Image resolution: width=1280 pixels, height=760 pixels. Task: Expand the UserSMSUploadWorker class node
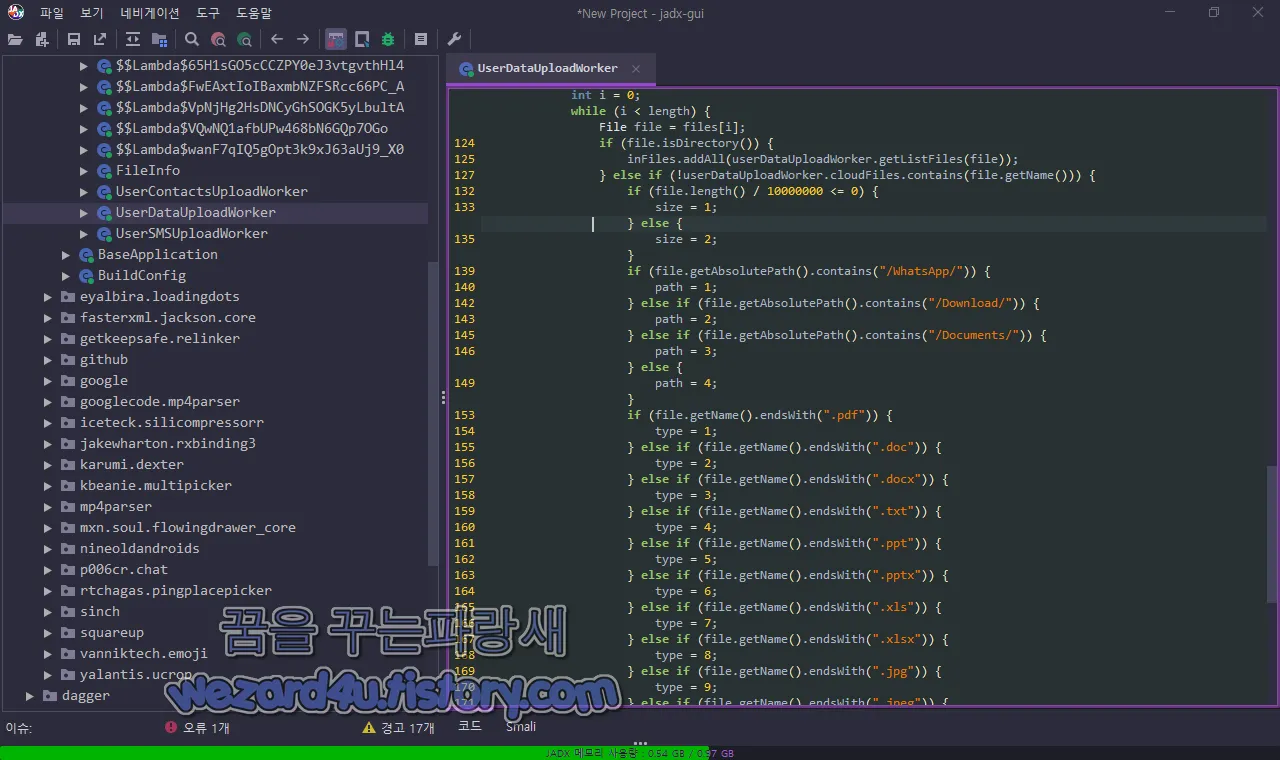(x=84, y=233)
